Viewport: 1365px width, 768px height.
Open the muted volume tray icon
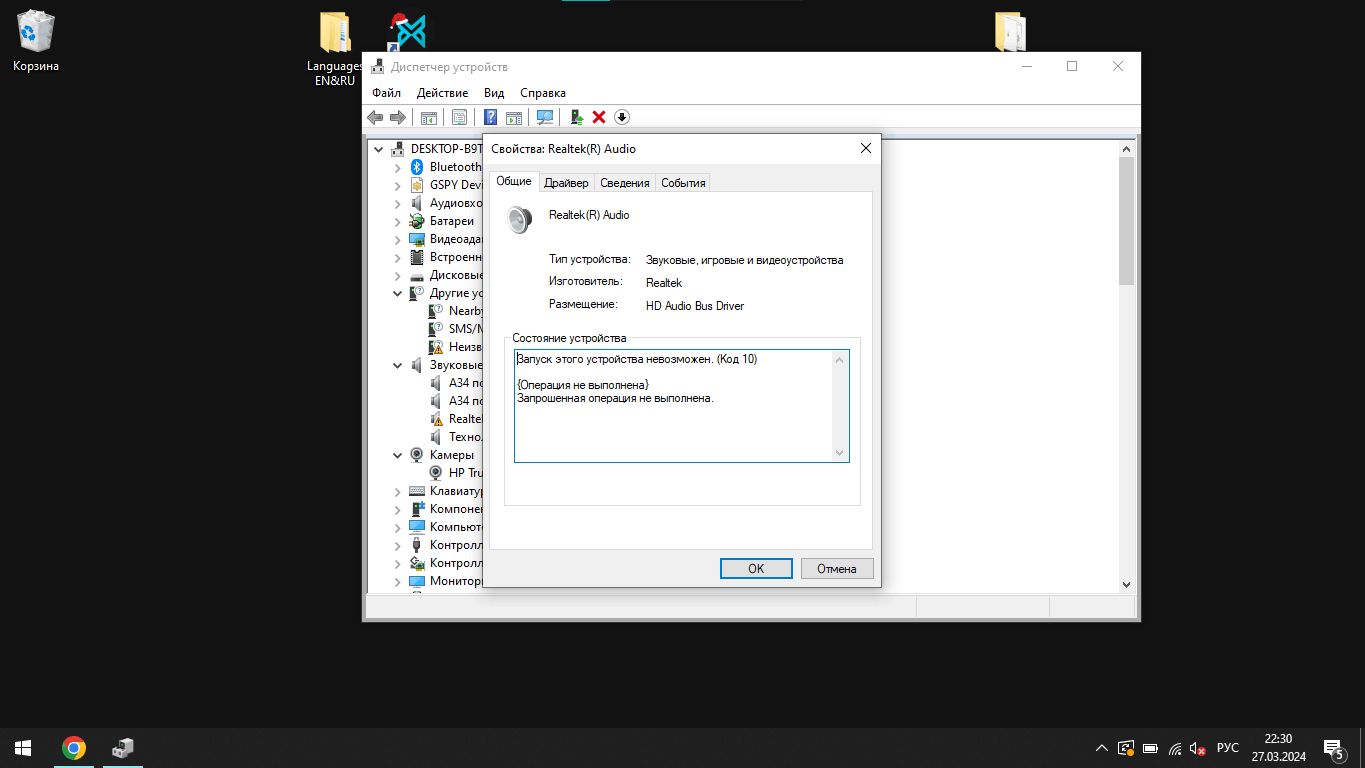click(1198, 748)
